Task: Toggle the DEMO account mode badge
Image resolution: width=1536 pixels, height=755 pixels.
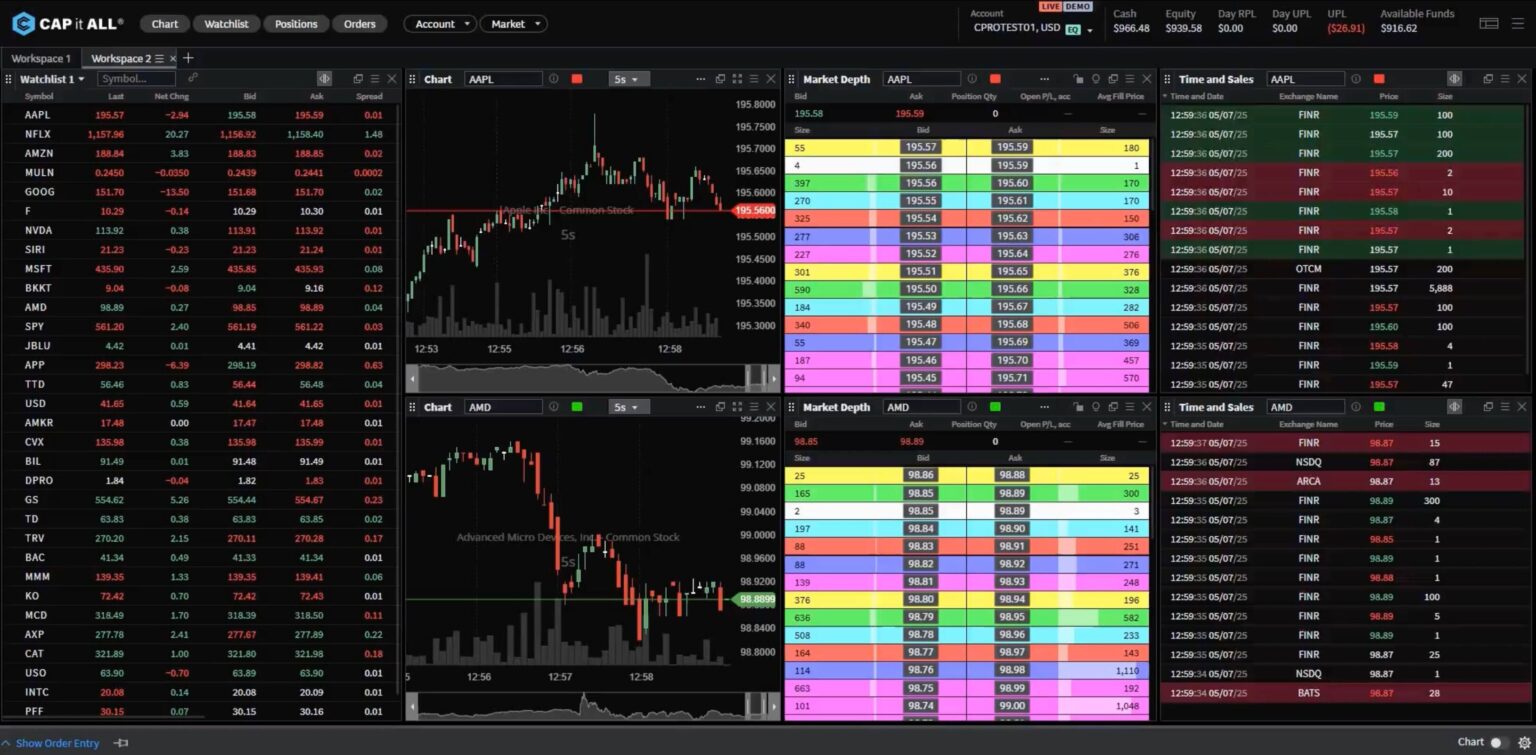Action: 1078,7
